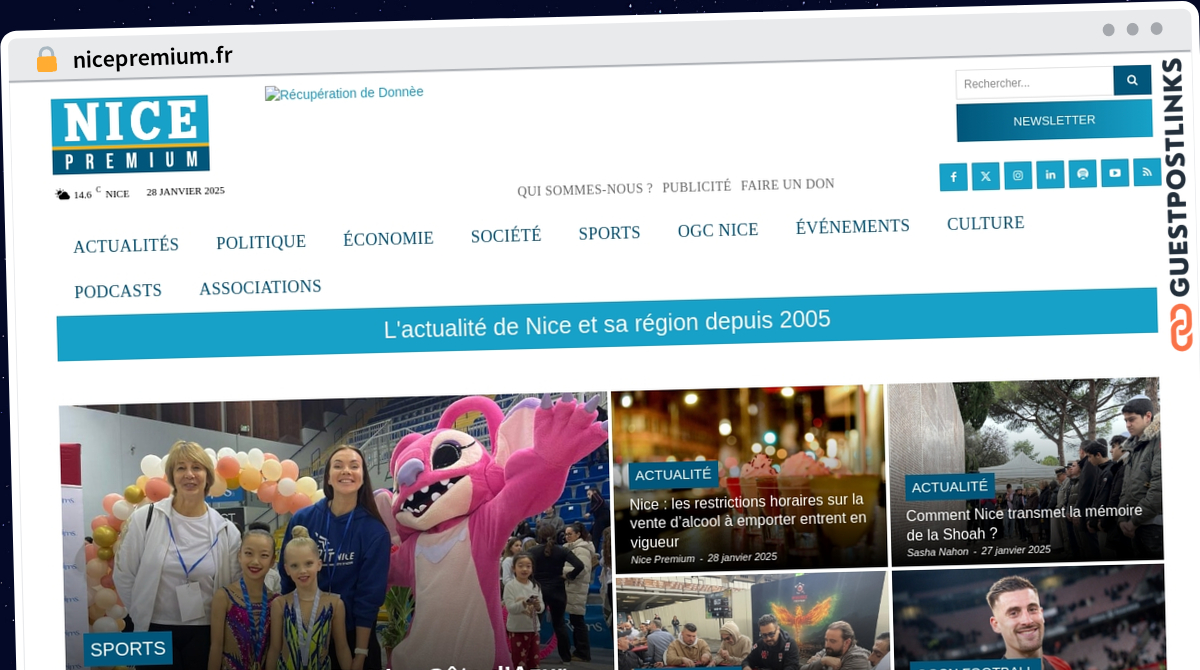
Task: Click author Sasha Nahon
Action: pyautogui.click(x=938, y=551)
